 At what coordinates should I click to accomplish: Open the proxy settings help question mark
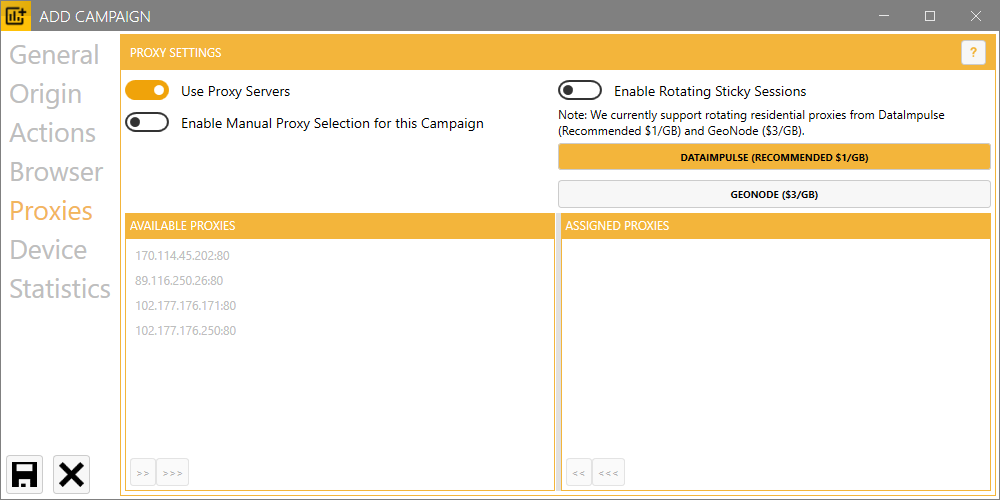(x=973, y=53)
